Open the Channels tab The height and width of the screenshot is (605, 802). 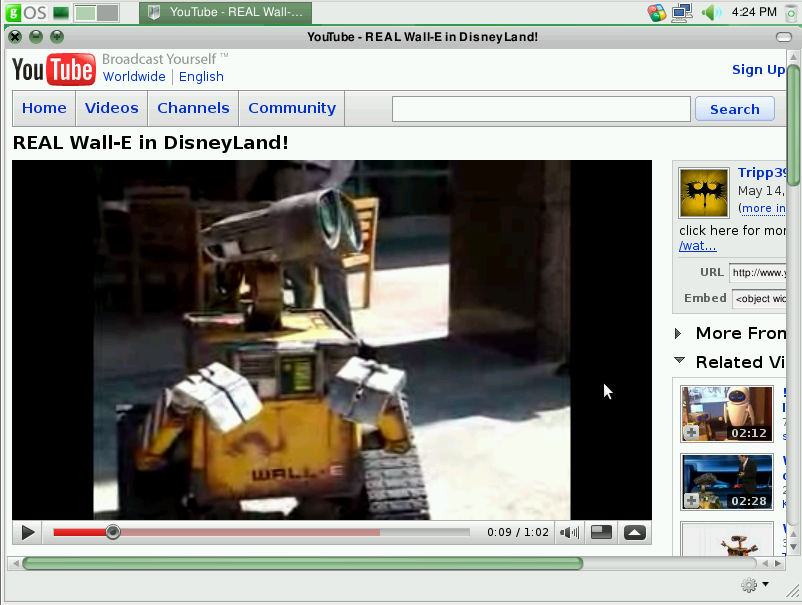(193, 108)
